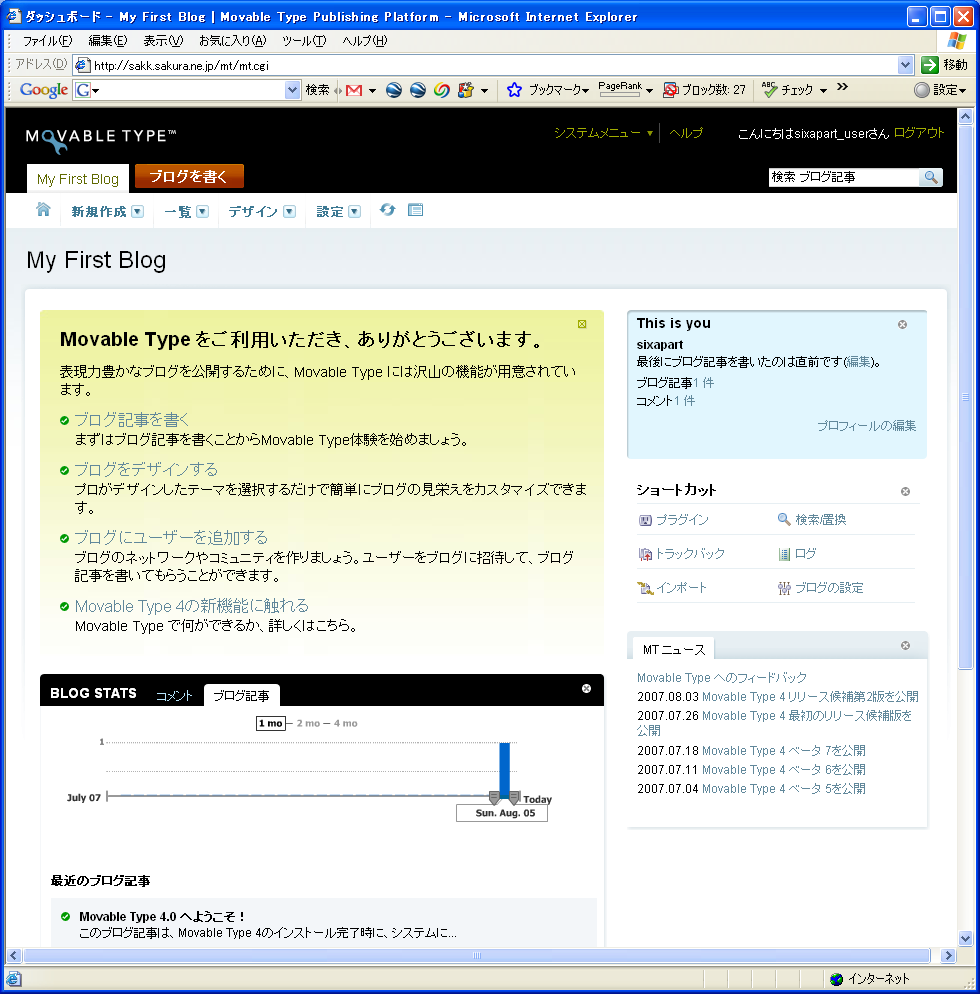
Task: Click the bookmark star icon in Google toolbar
Action: pyautogui.click(x=514, y=90)
